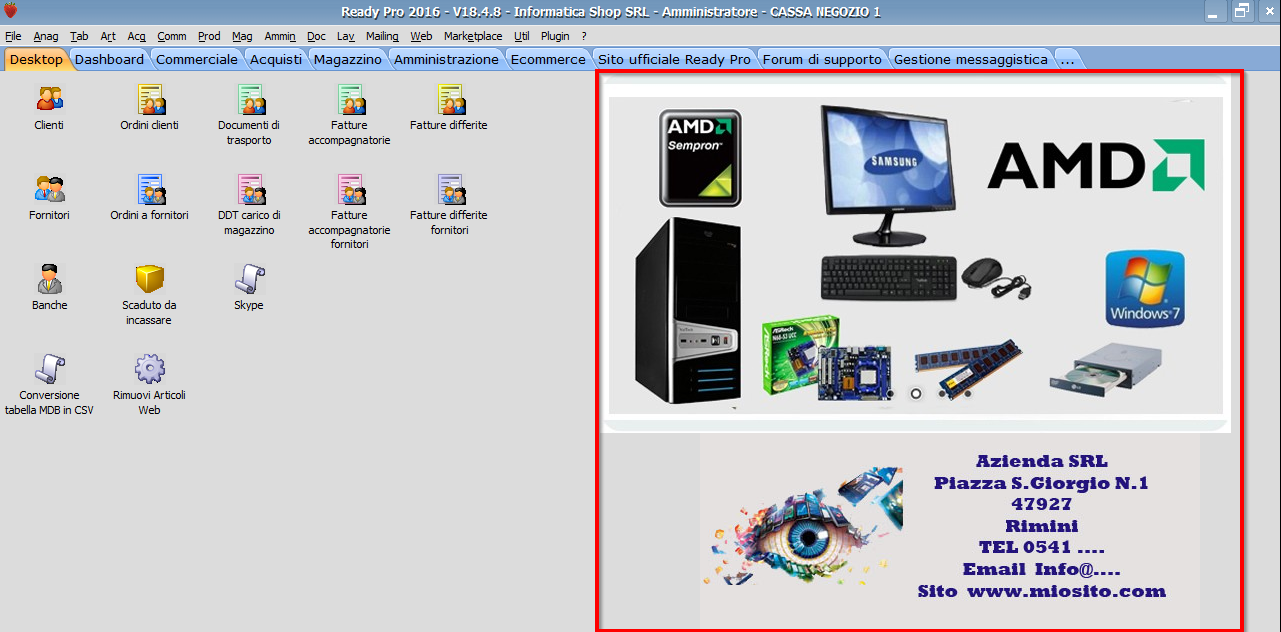Open Sito ufficiale Ready Pro tab

click(x=674, y=59)
